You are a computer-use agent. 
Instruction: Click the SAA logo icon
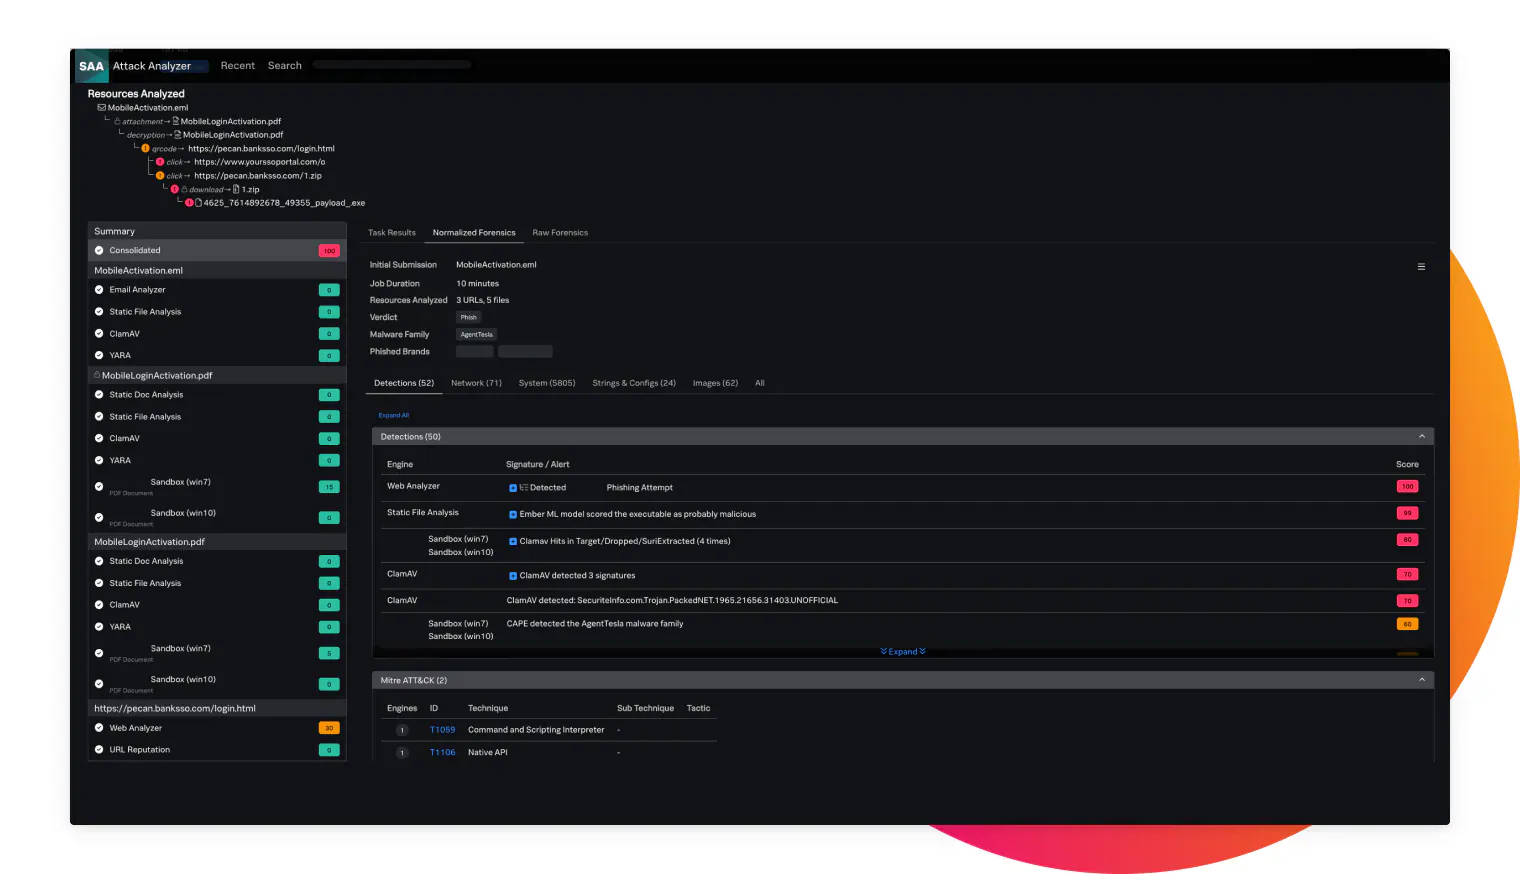coord(91,65)
